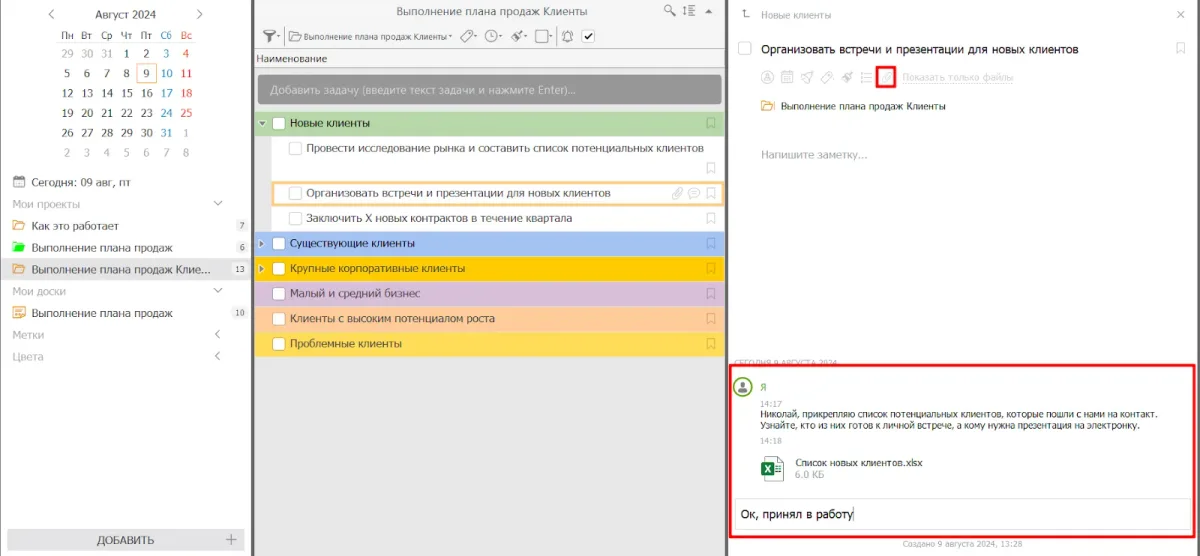The image size is (1200, 556).
Task: Click the calendar date icon in task details
Action: (787, 77)
